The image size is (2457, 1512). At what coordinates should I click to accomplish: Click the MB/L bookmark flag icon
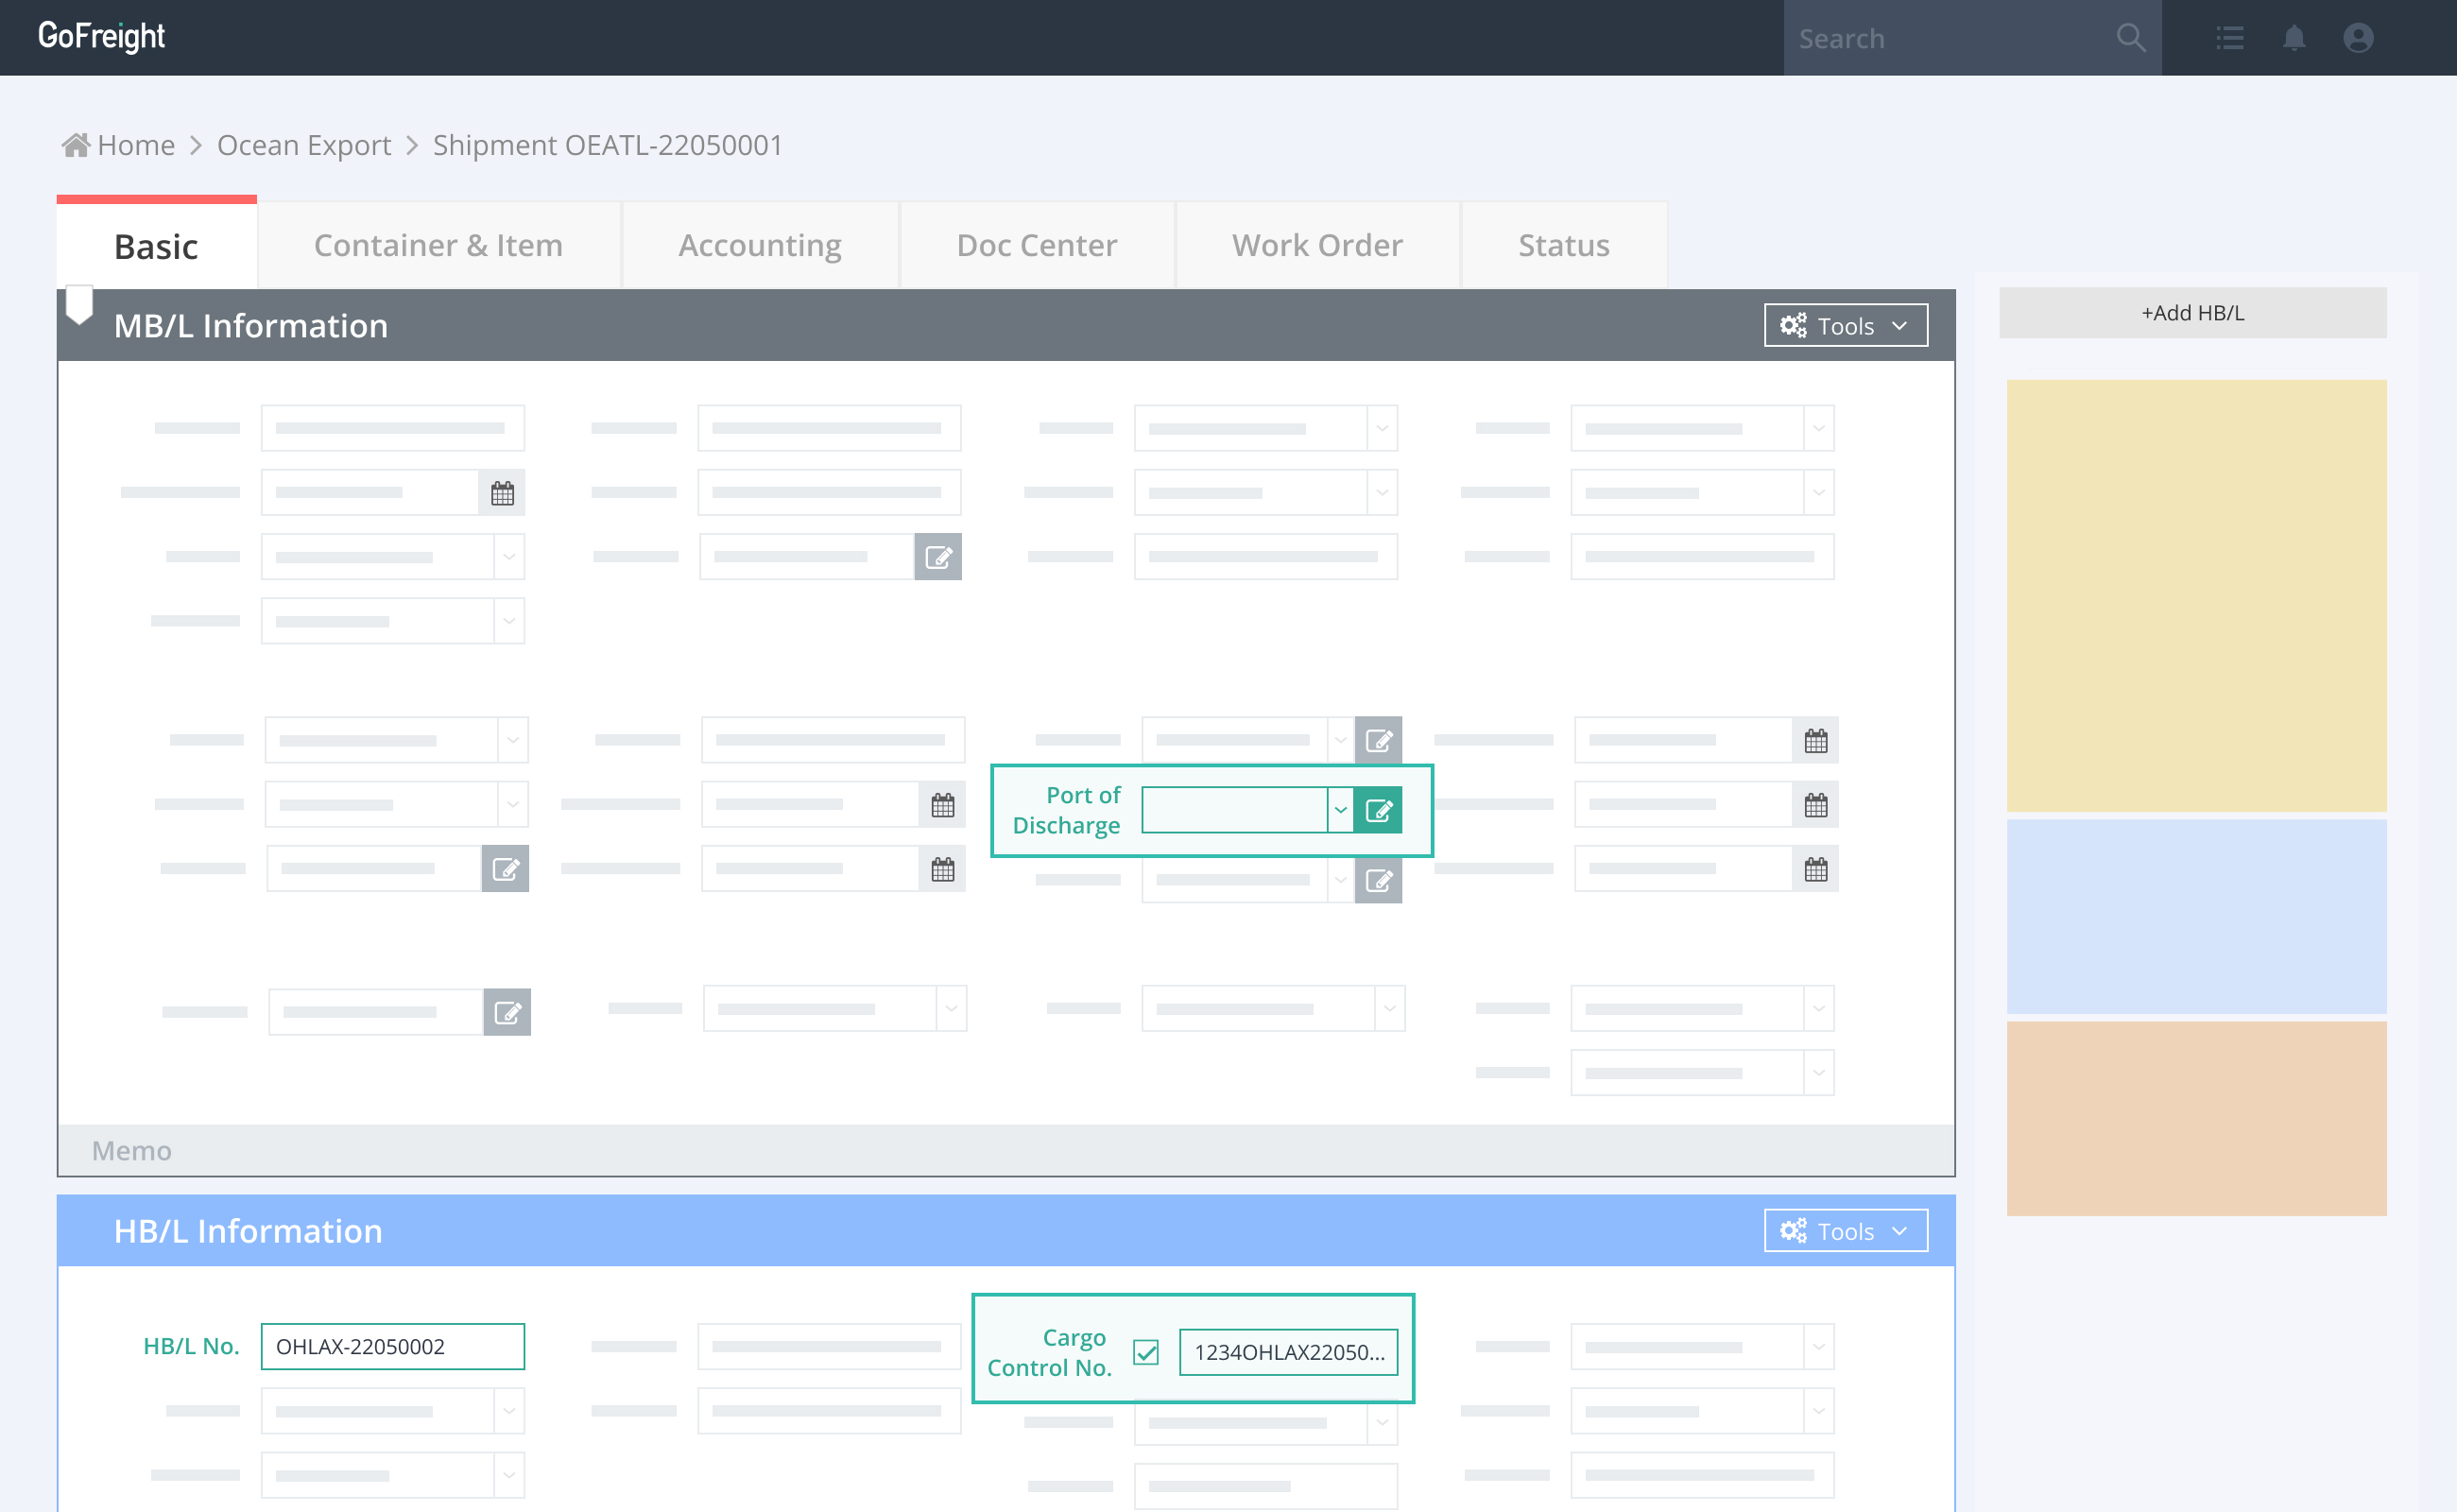[79, 304]
